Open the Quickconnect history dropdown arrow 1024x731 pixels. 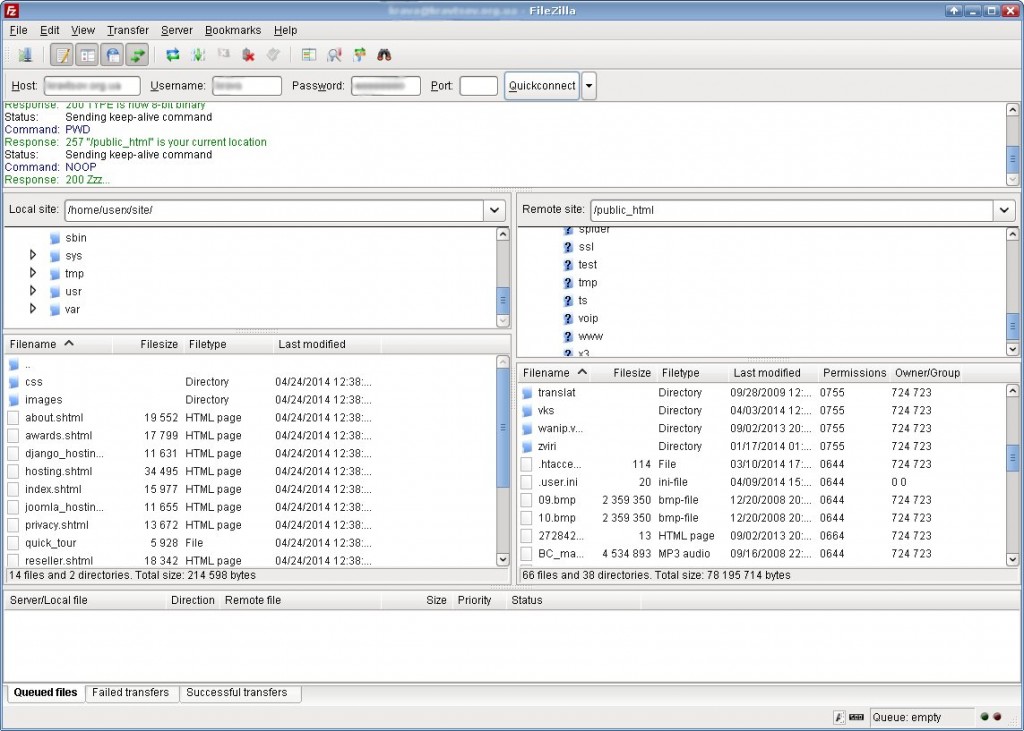pyautogui.click(x=588, y=86)
